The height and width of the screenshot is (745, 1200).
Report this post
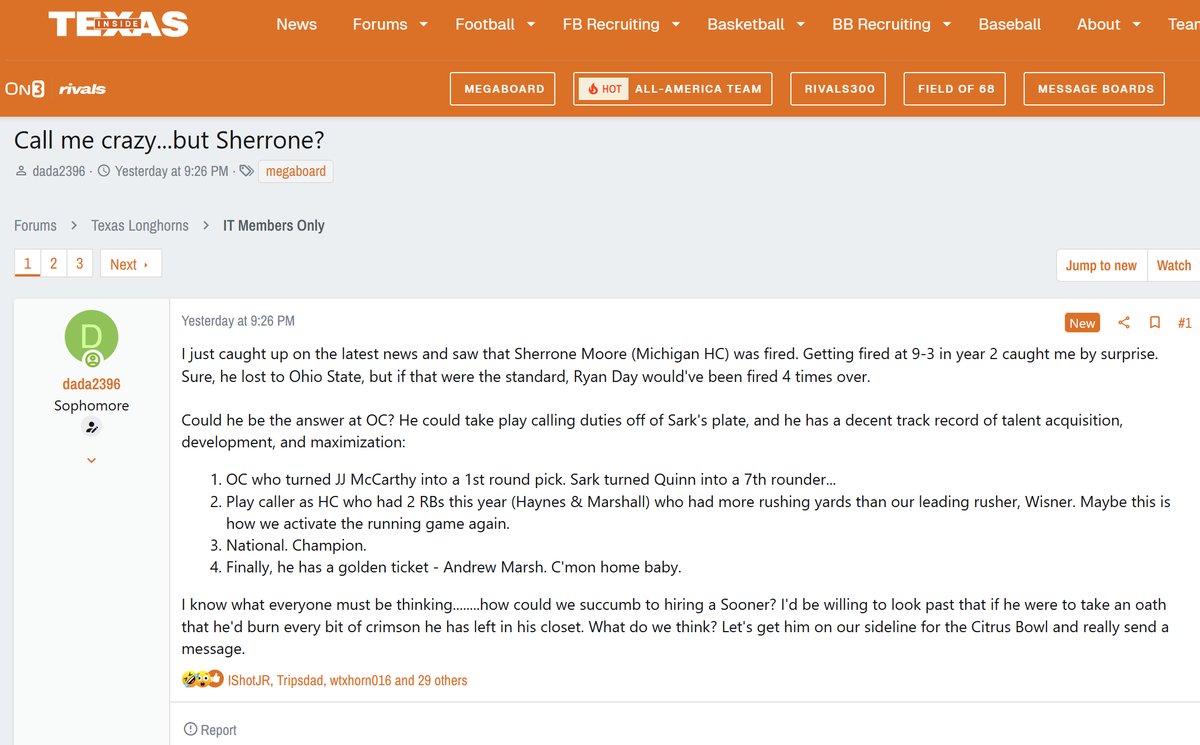pos(210,730)
